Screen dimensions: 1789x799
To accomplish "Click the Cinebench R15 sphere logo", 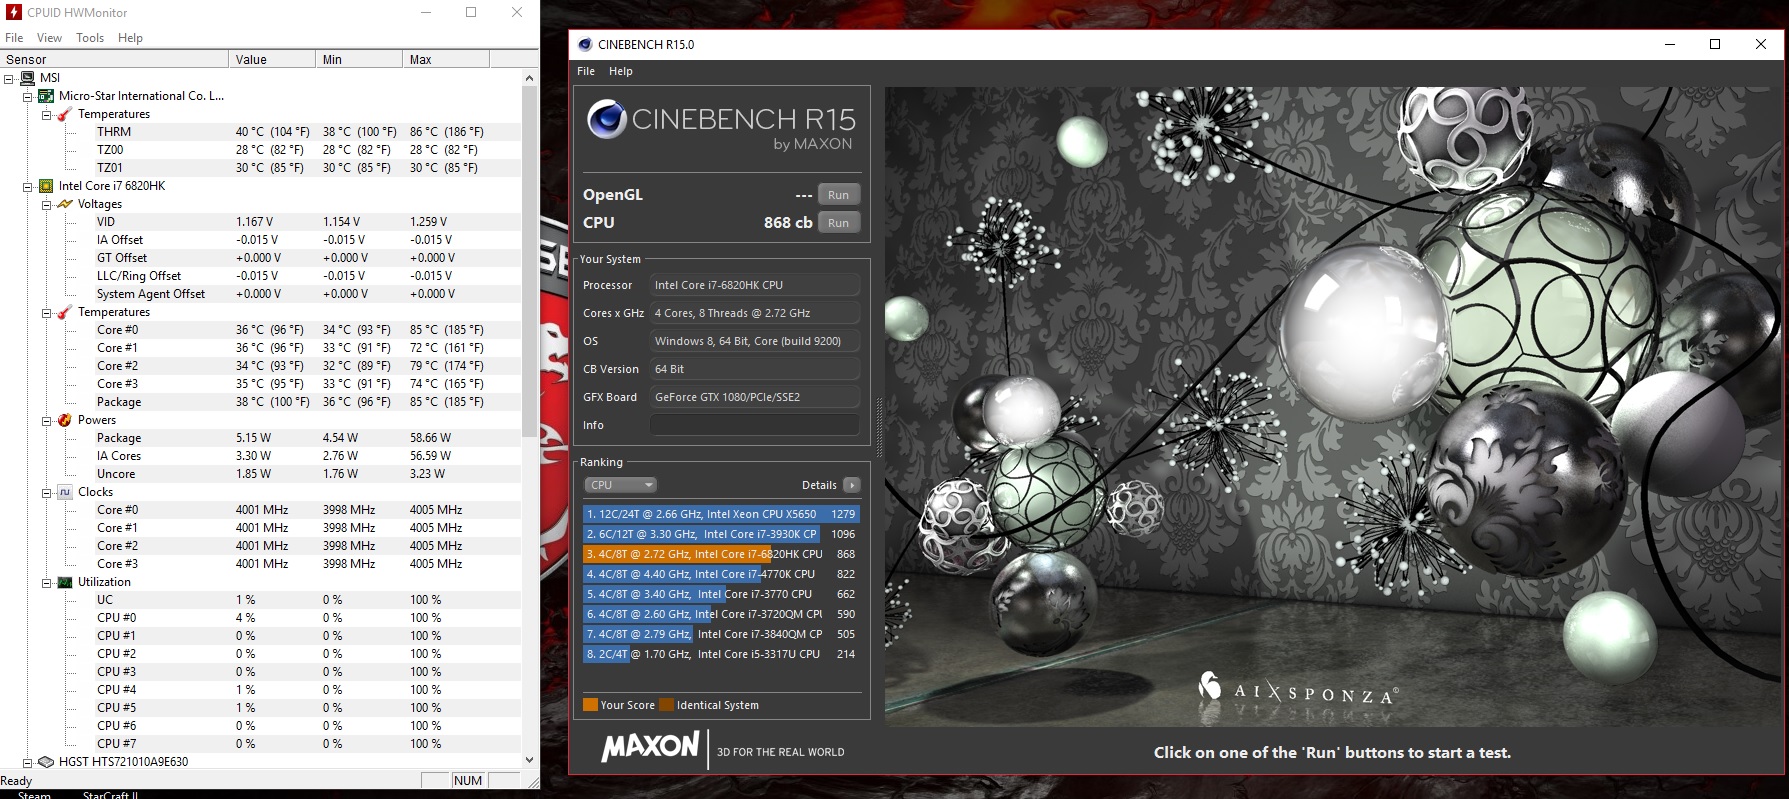I will (606, 119).
